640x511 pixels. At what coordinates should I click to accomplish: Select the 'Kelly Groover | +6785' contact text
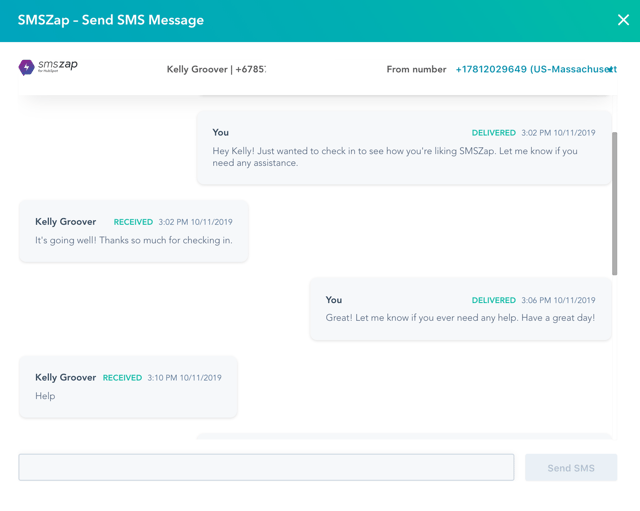(216, 69)
